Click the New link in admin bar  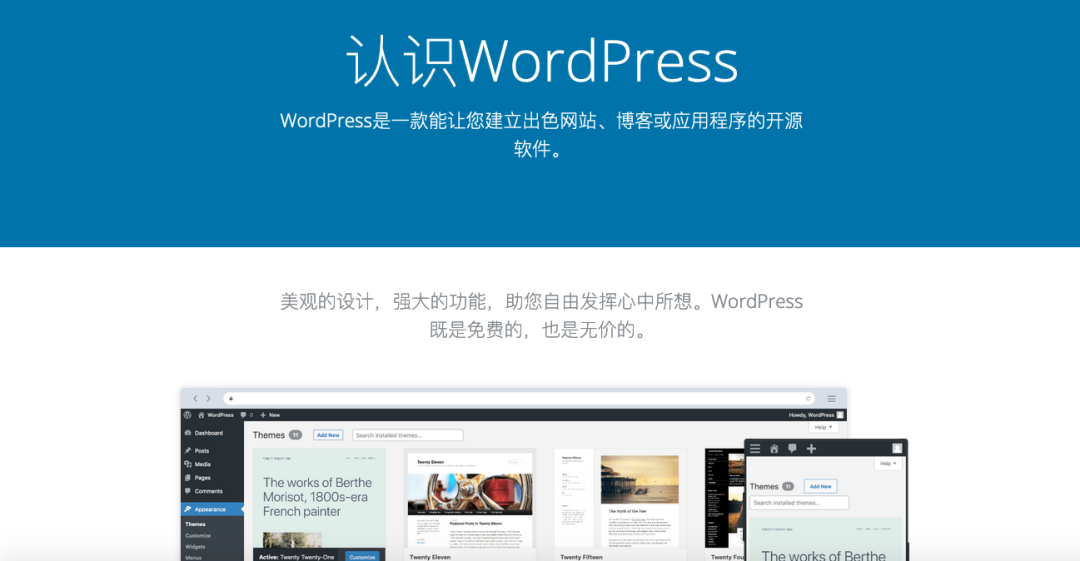pyautogui.click(x=275, y=415)
